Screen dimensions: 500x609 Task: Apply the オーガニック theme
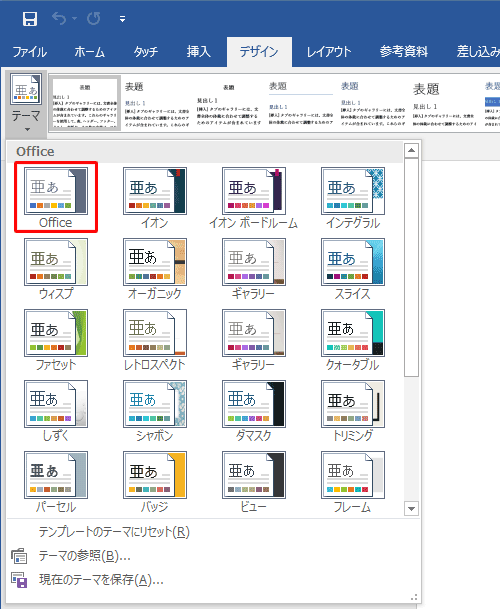[x=155, y=268]
